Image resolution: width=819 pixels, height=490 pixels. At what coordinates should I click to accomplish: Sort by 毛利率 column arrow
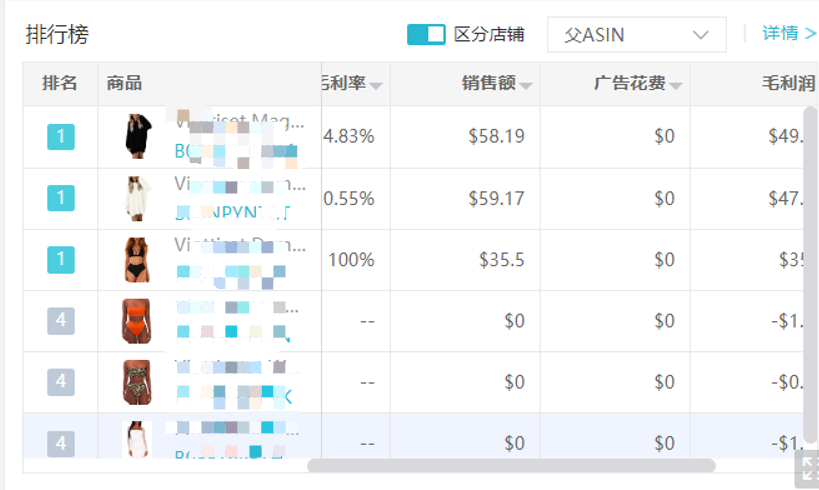click(x=376, y=86)
